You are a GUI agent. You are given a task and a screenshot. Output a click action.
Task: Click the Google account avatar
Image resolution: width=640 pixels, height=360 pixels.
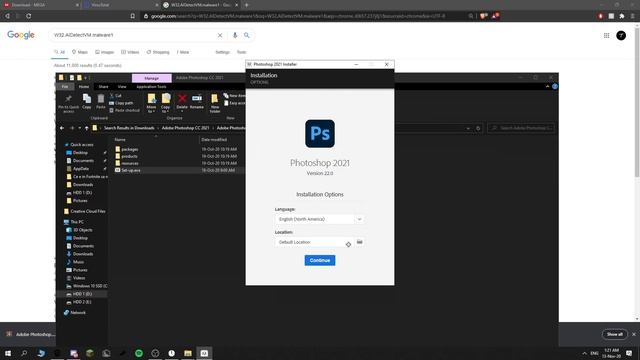pyautogui.click(x=621, y=36)
